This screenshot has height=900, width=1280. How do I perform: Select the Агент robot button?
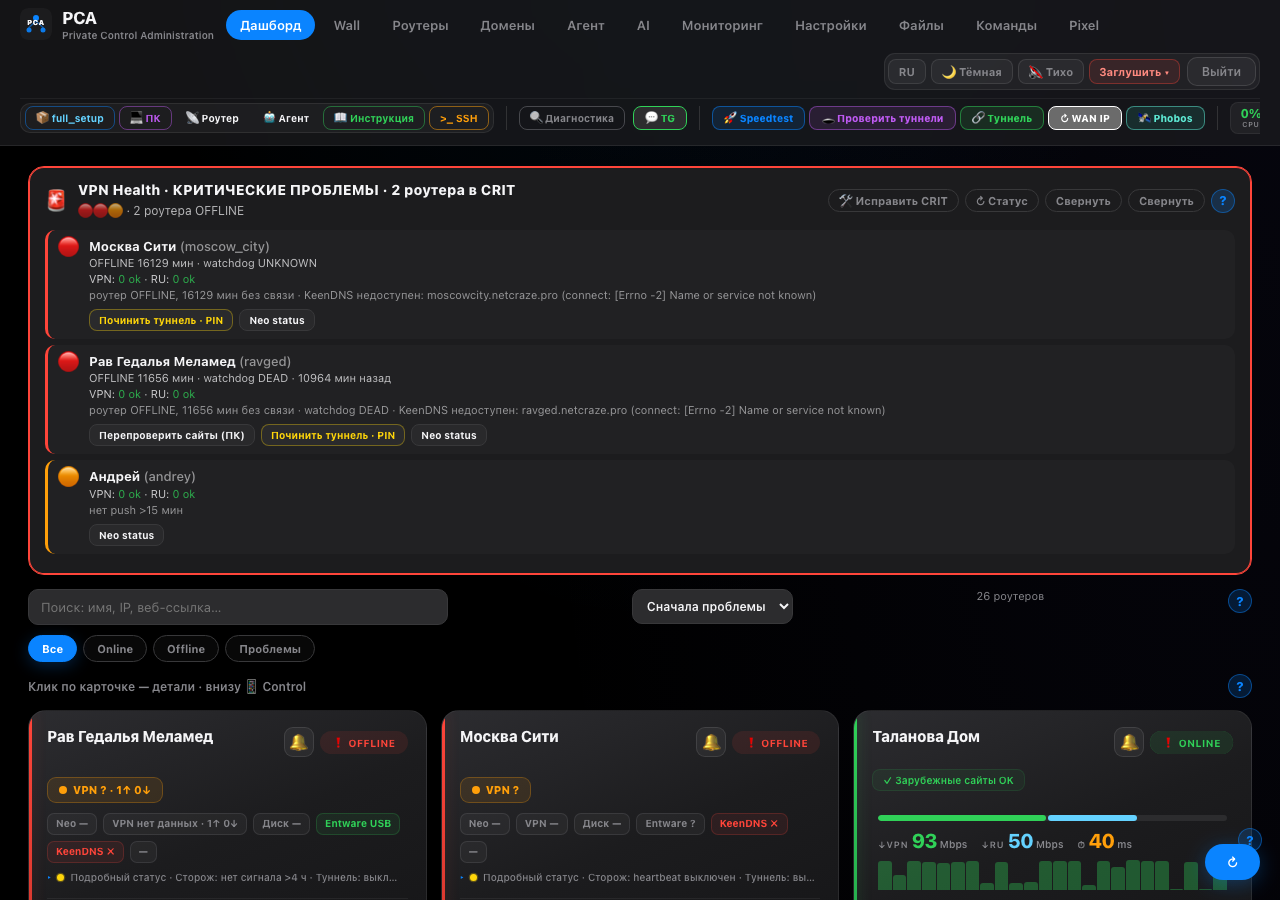click(286, 118)
